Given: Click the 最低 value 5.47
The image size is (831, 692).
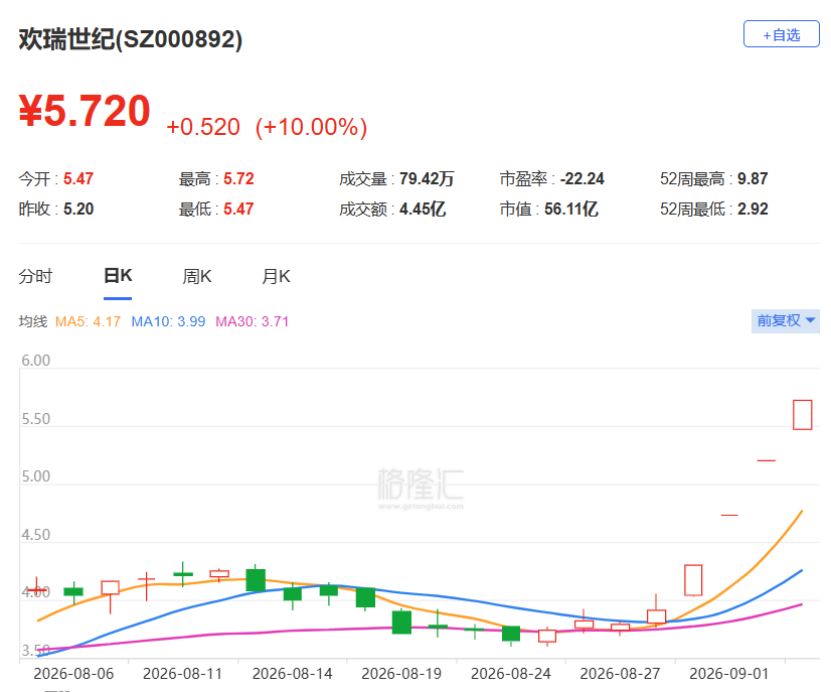Looking at the screenshot, I should pyautogui.click(x=238, y=209).
